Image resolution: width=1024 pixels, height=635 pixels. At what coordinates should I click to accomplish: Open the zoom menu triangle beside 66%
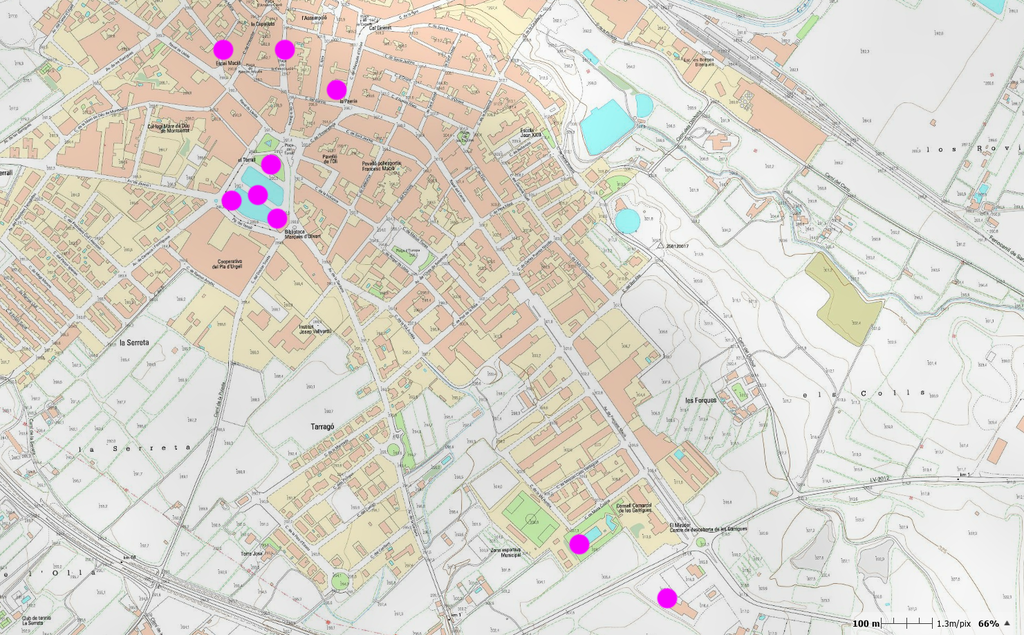(x=1009, y=623)
